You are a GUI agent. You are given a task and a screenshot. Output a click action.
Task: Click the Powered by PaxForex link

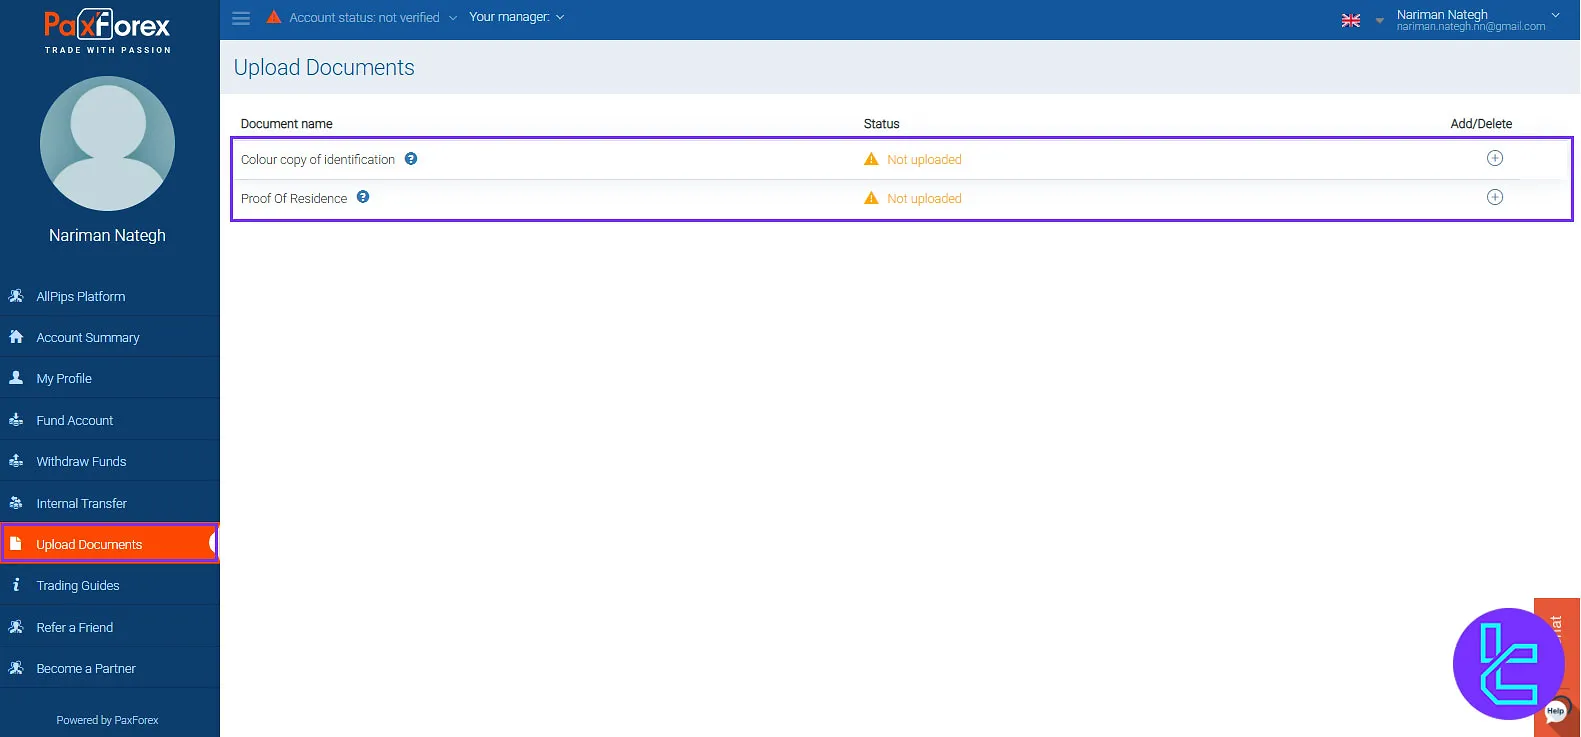108,720
